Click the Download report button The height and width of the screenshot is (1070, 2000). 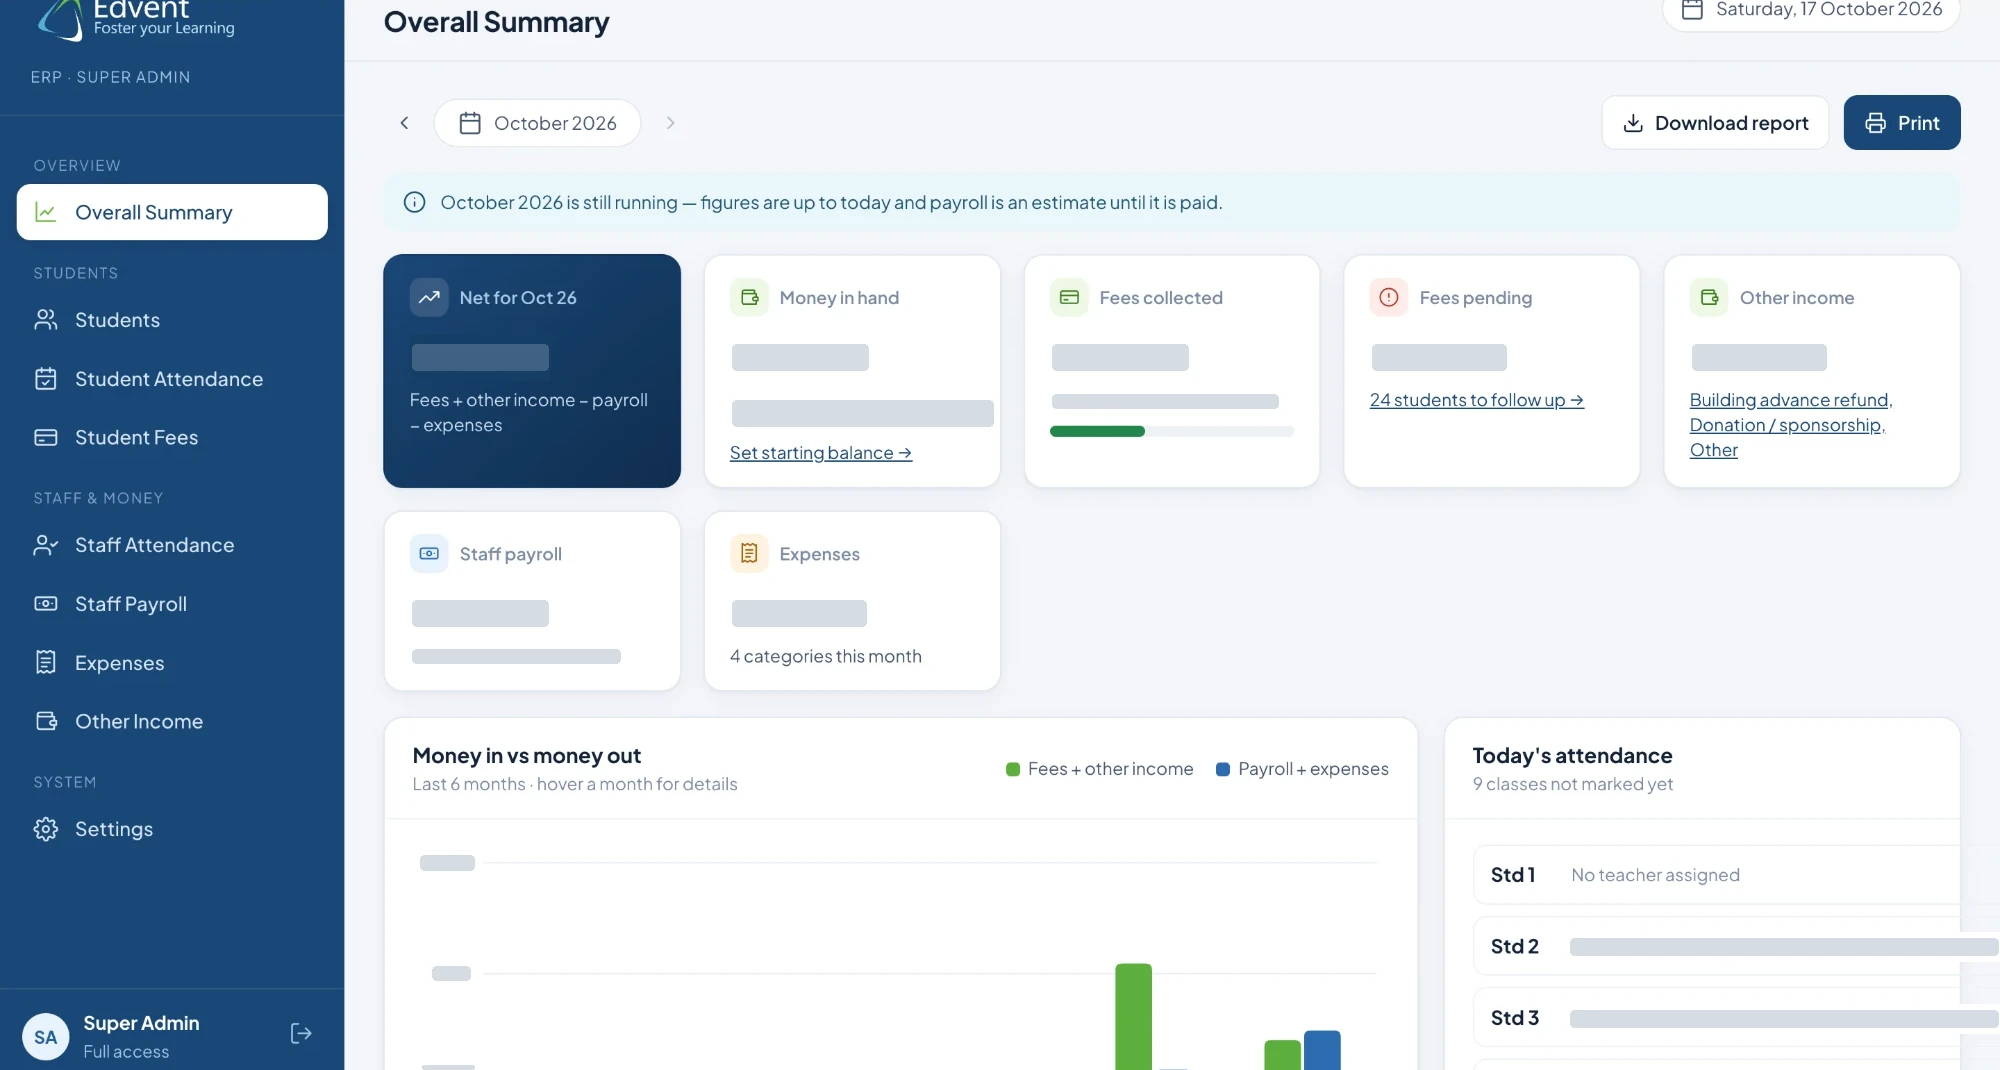(x=1715, y=123)
